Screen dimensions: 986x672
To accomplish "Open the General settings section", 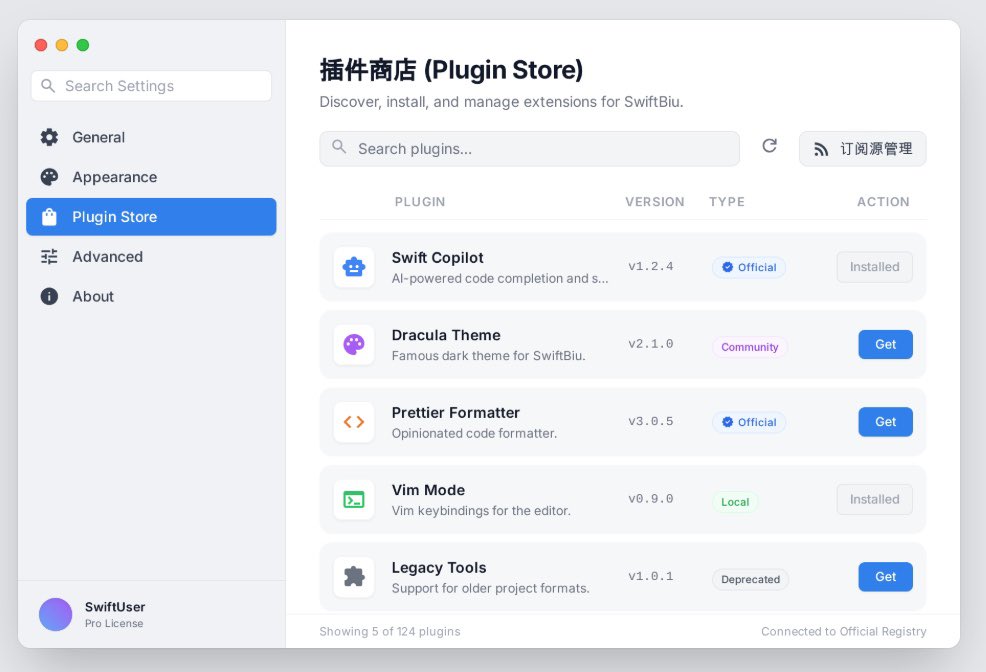I will [151, 137].
